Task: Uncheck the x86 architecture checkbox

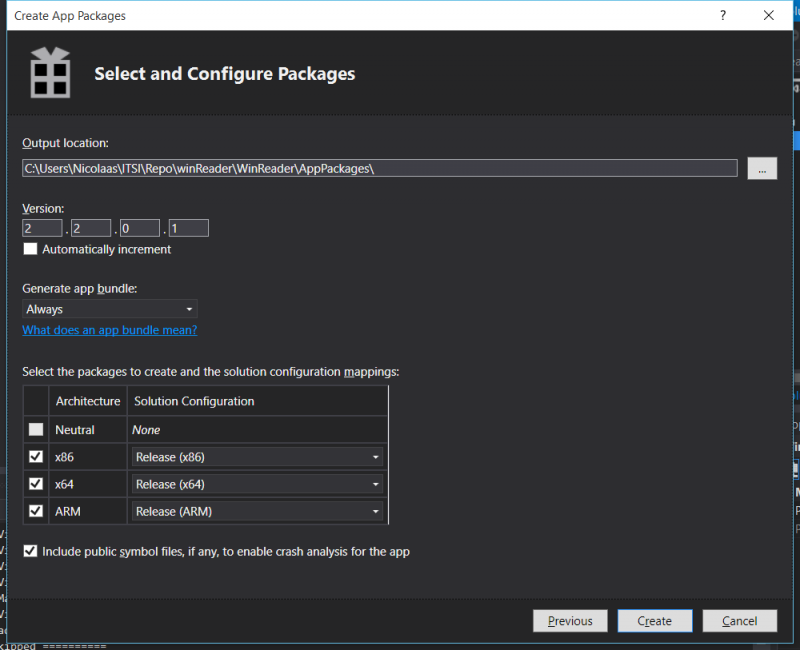Action: coord(36,457)
